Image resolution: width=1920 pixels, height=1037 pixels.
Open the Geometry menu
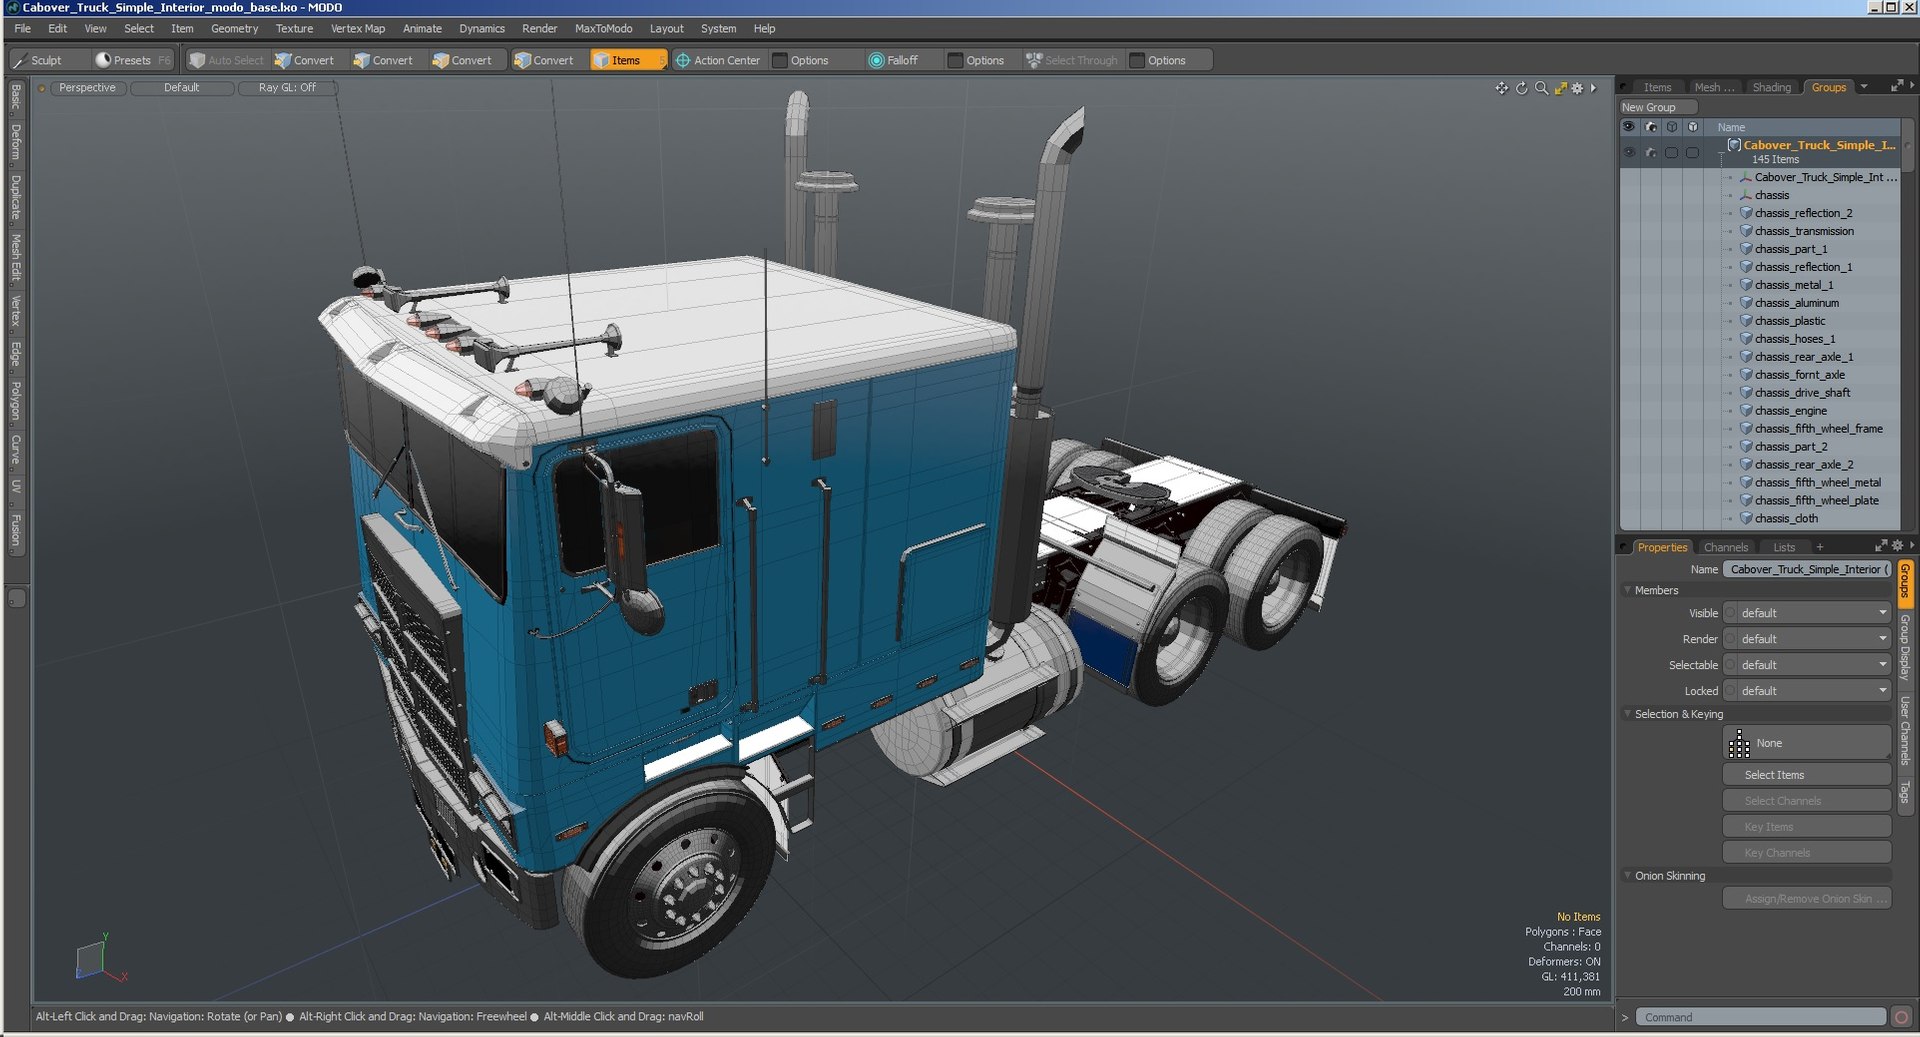234,29
